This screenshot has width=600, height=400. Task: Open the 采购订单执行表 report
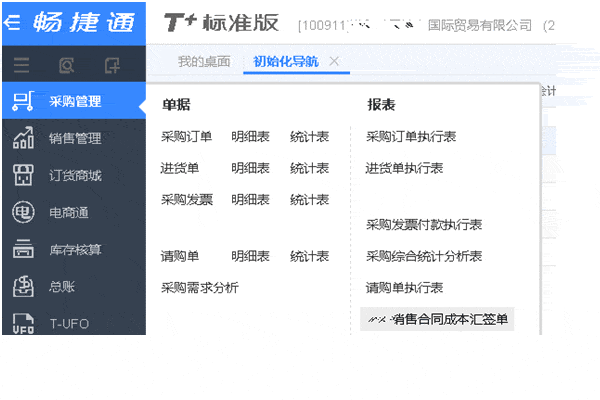[411, 137]
